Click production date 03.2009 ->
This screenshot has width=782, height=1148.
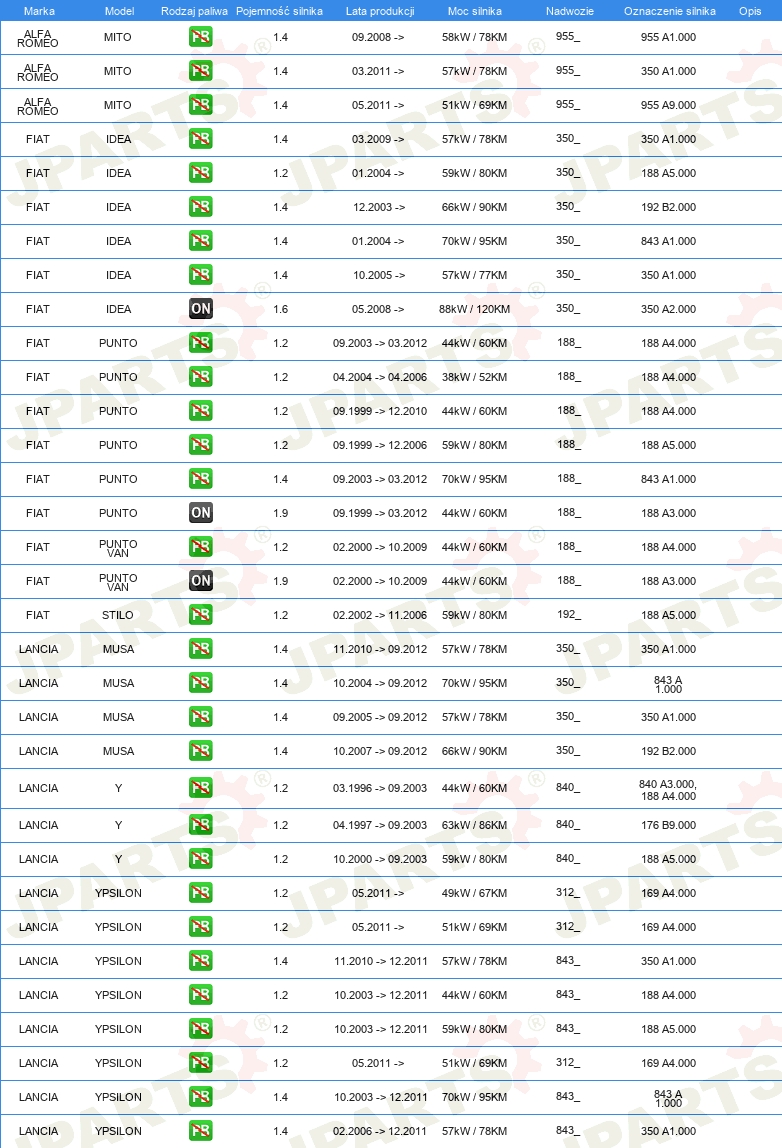(x=378, y=138)
